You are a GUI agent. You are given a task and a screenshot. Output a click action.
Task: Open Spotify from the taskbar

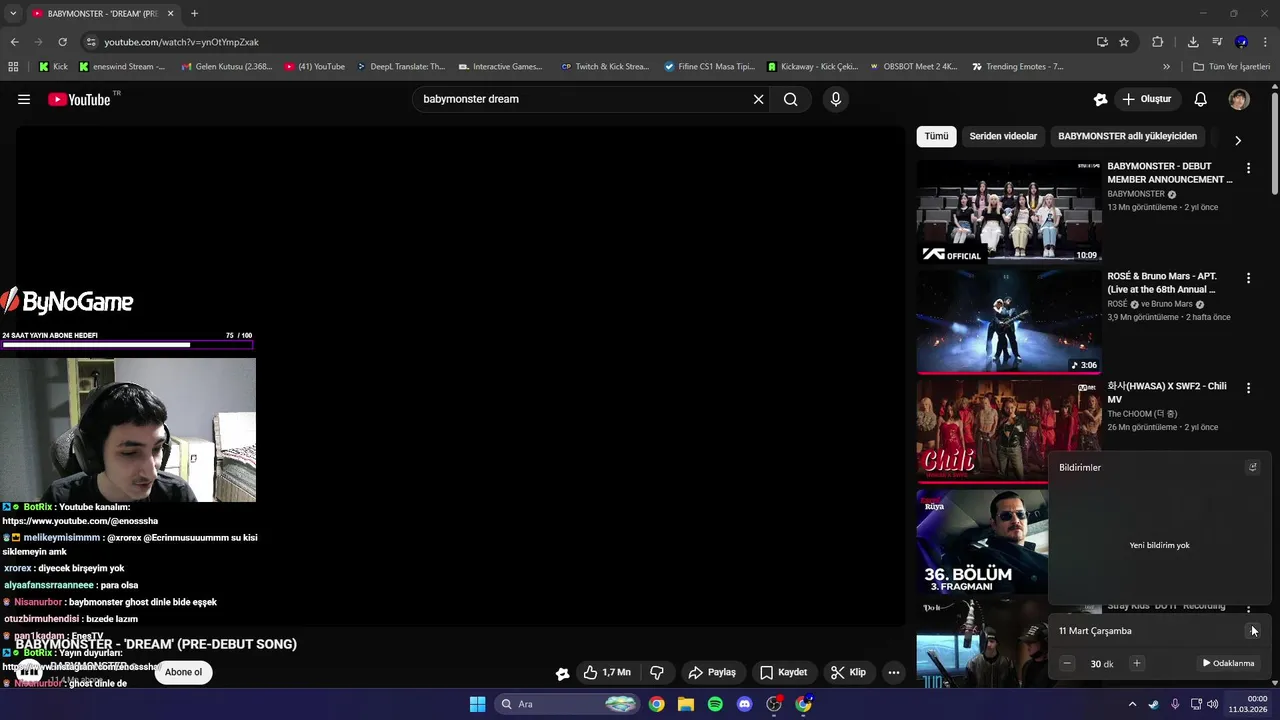coord(715,704)
